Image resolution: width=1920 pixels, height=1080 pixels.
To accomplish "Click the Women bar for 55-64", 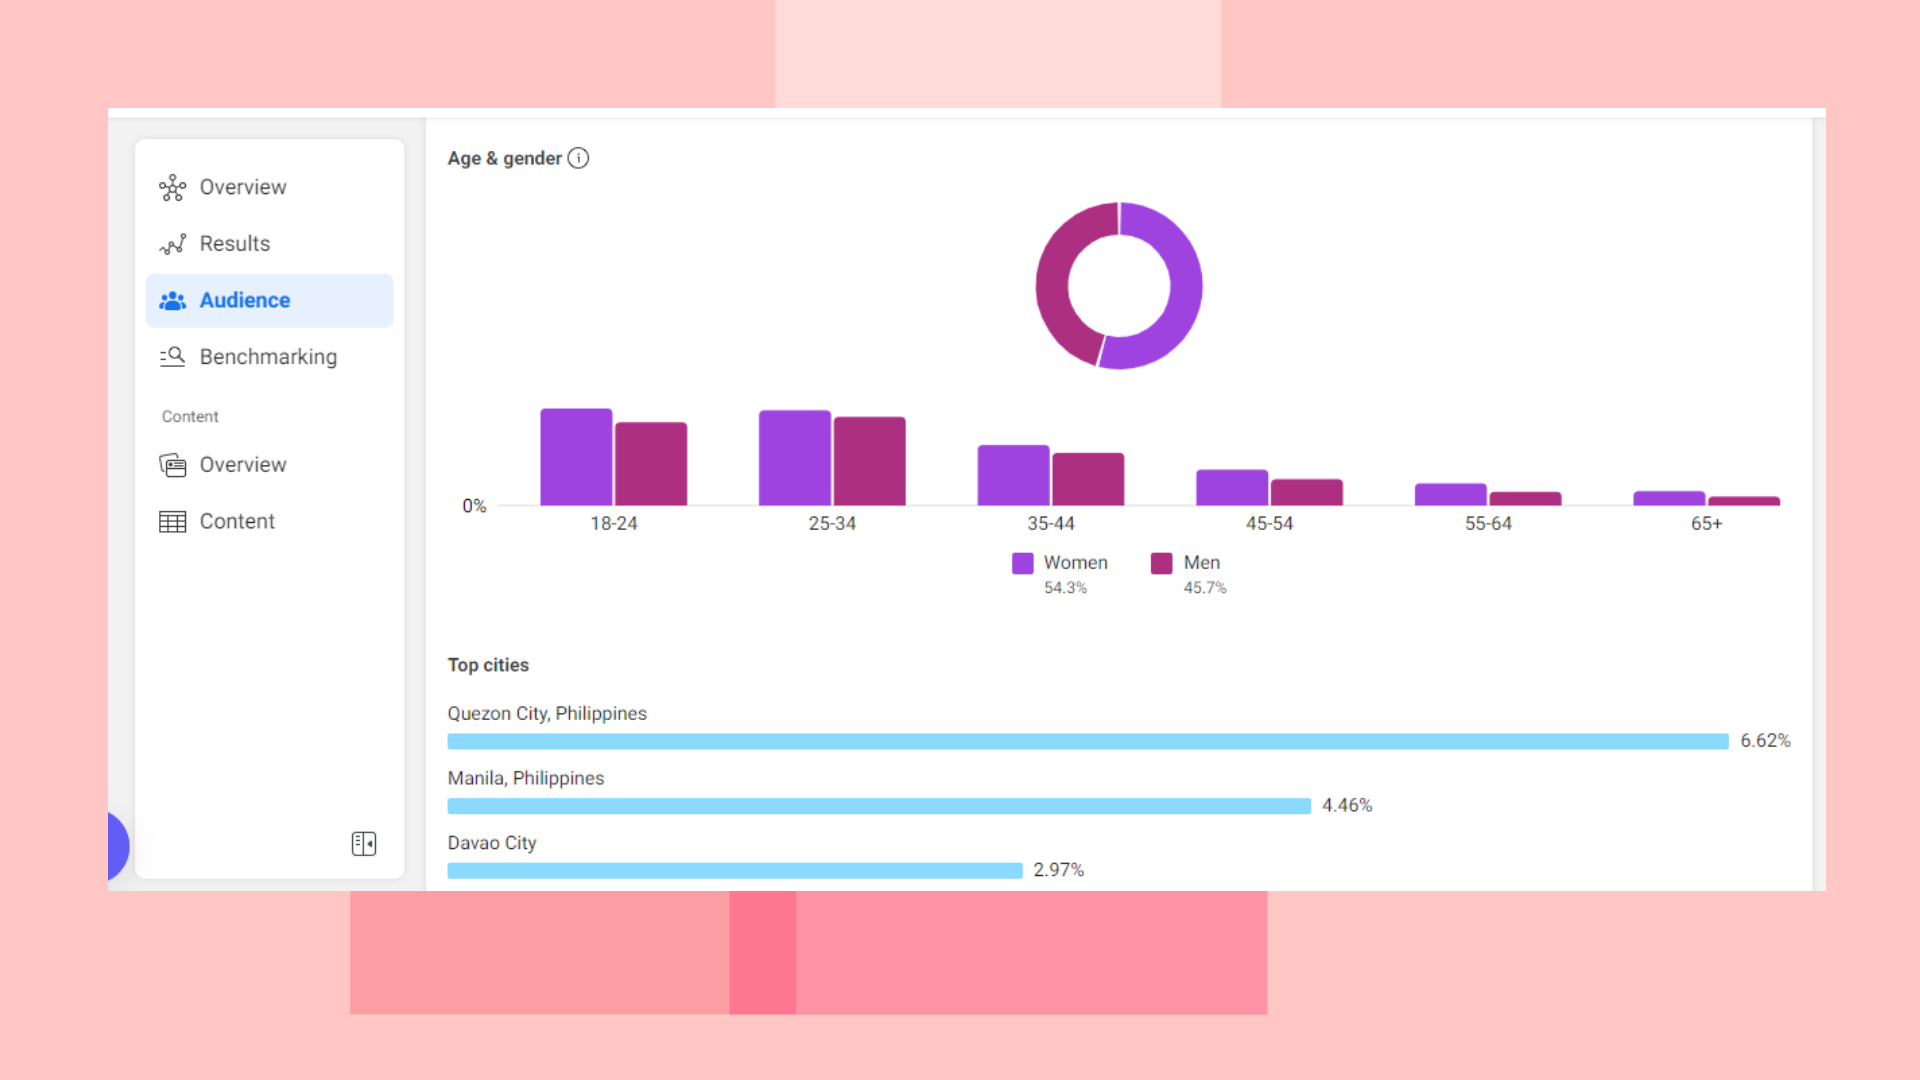I will pos(1450,494).
